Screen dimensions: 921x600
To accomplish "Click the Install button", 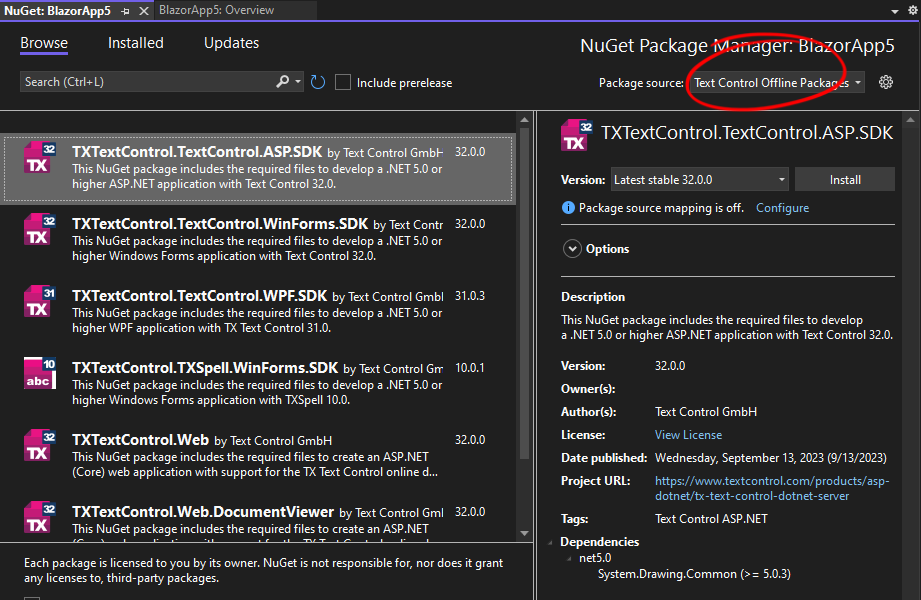I will pyautogui.click(x=845, y=180).
